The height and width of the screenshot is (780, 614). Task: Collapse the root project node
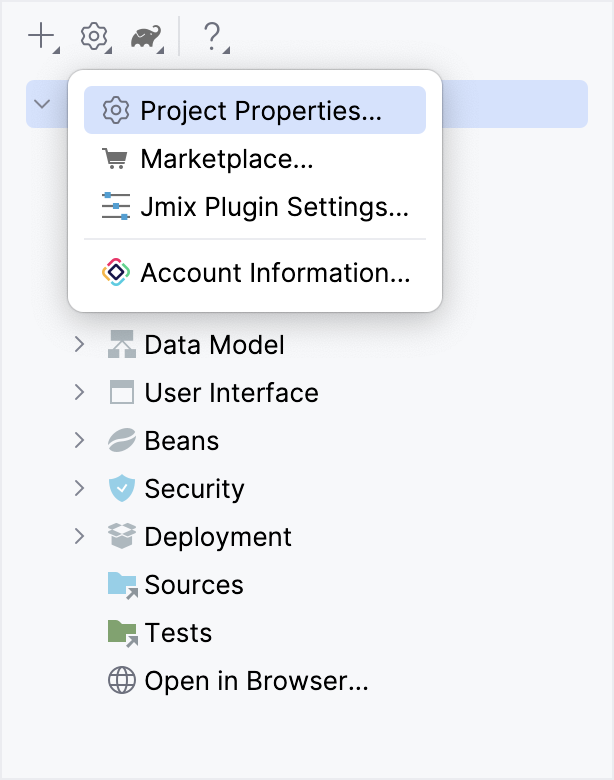42,103
